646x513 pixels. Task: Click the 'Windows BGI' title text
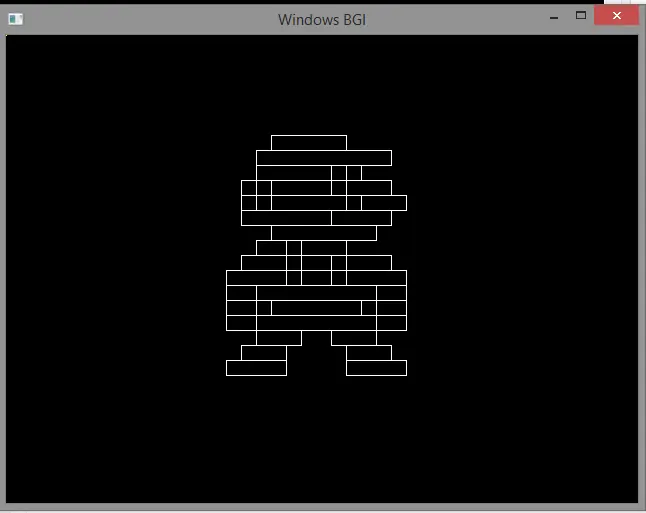[322, 20]
